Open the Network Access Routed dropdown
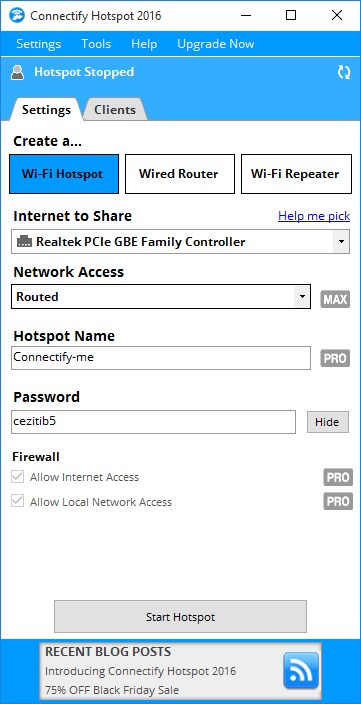 click(x=161, y=296)
